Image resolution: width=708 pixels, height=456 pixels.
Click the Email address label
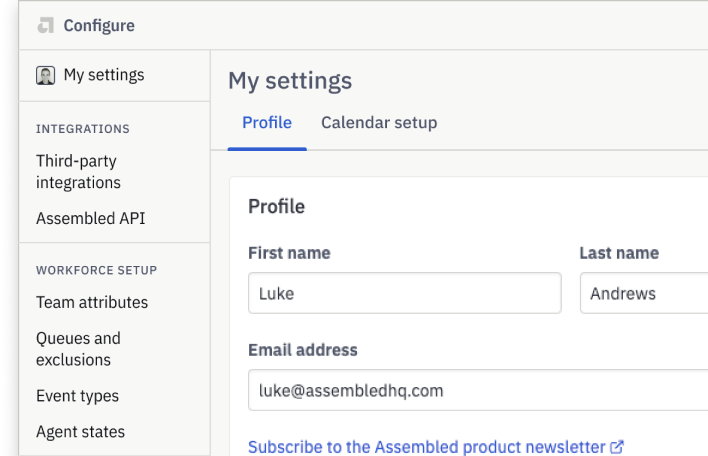click(x=303, y=350)
